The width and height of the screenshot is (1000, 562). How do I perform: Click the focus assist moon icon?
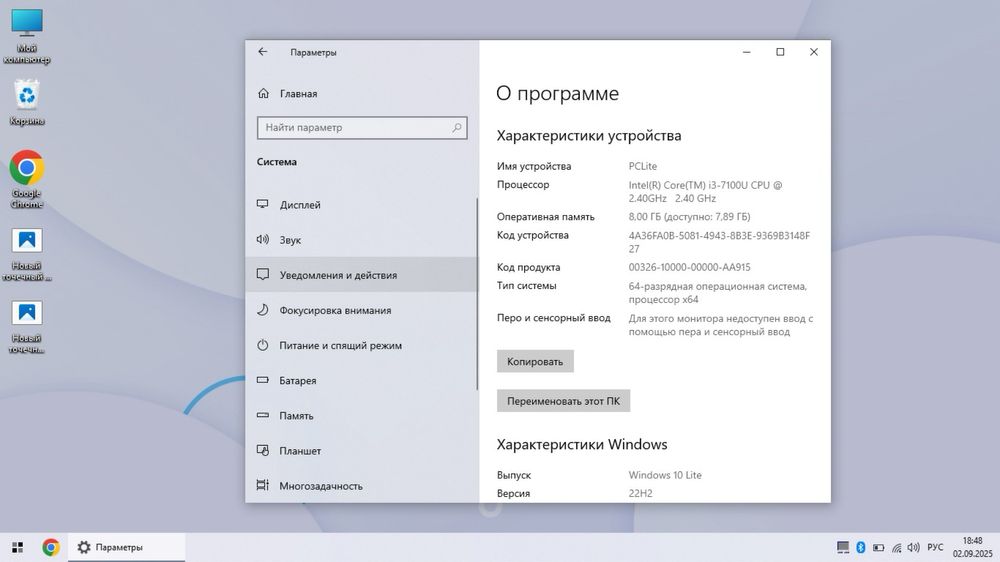[263, 309]
